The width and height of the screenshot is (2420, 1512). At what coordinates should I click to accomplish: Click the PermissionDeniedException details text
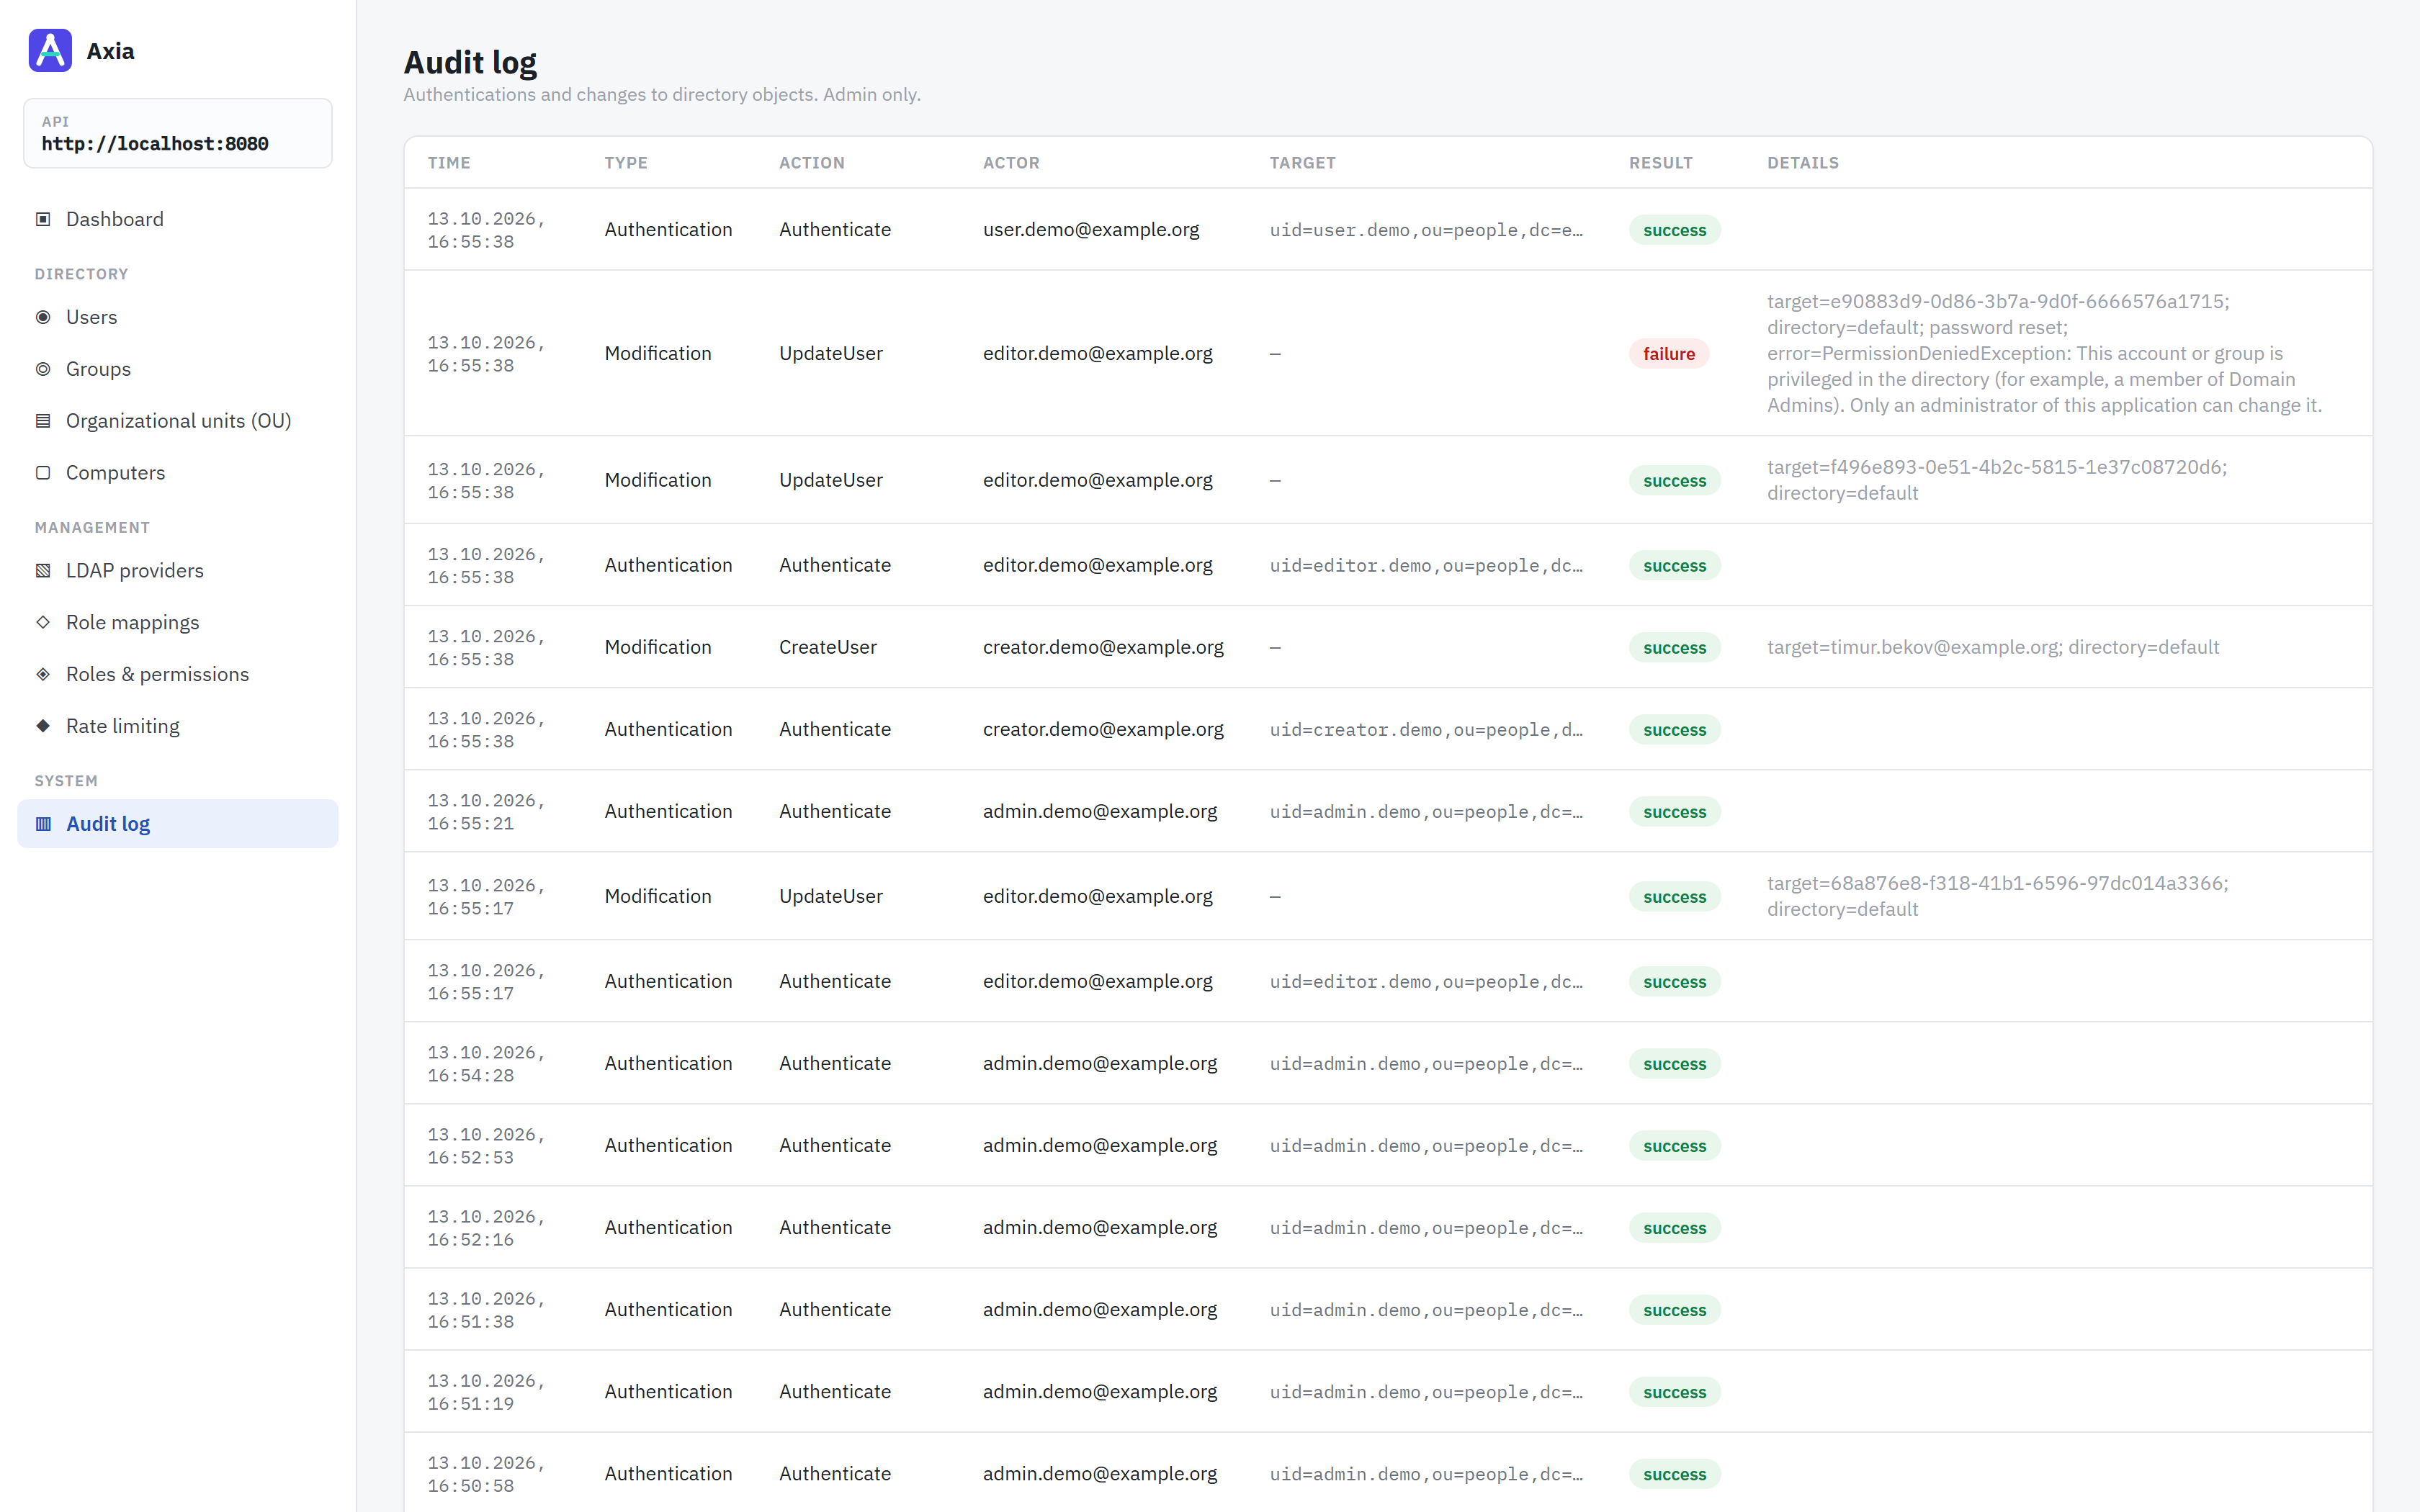coord(2045,353)
